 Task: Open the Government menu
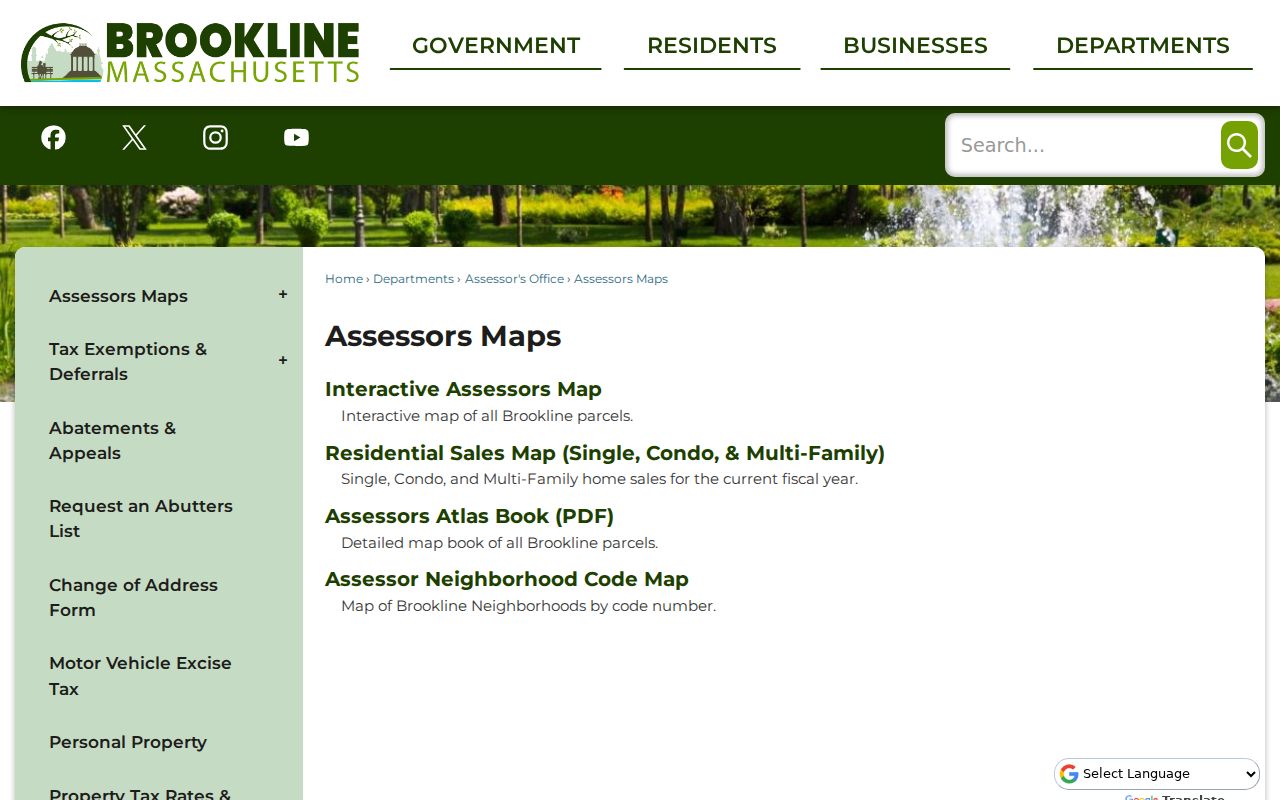click(x=496, y=46)
